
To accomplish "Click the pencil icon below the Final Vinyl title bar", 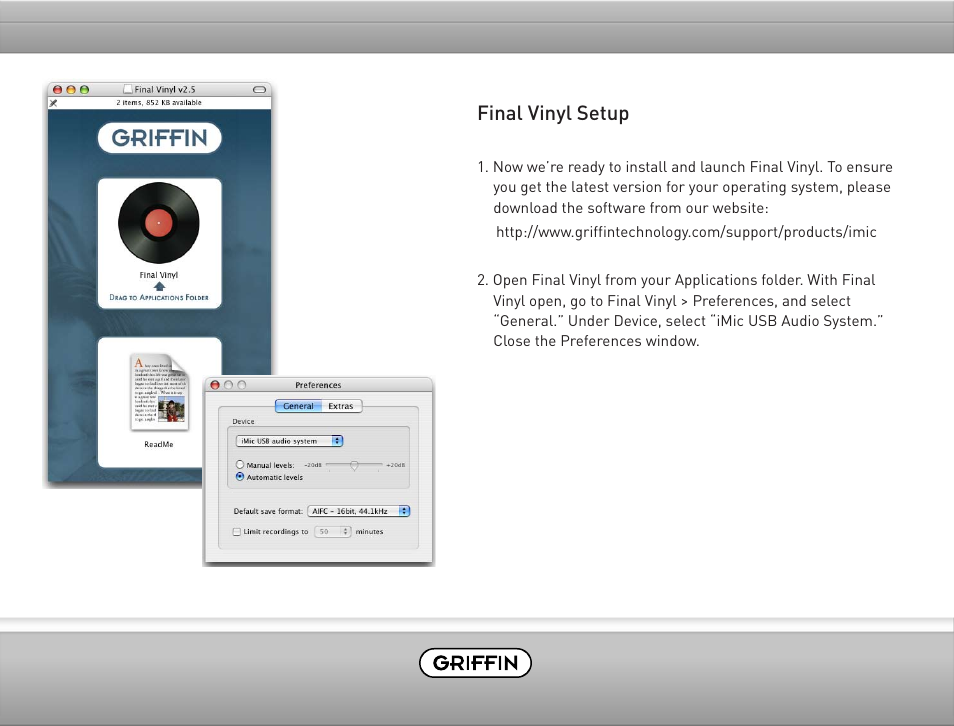I will coord(54,103).
